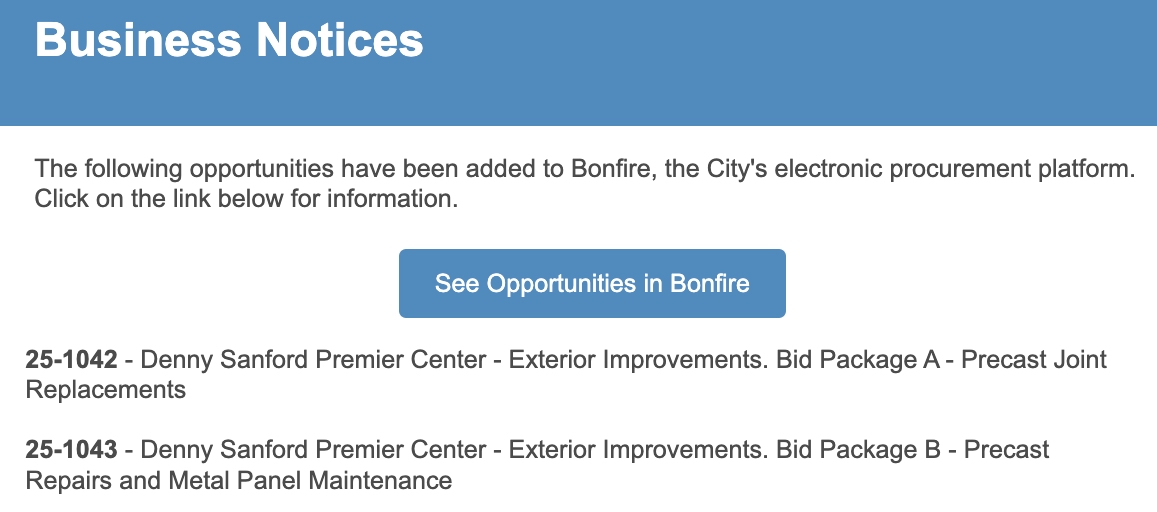
Task: Click "Precast Joint" text in the 25-1042 listing
Action: pos(1034,360)
